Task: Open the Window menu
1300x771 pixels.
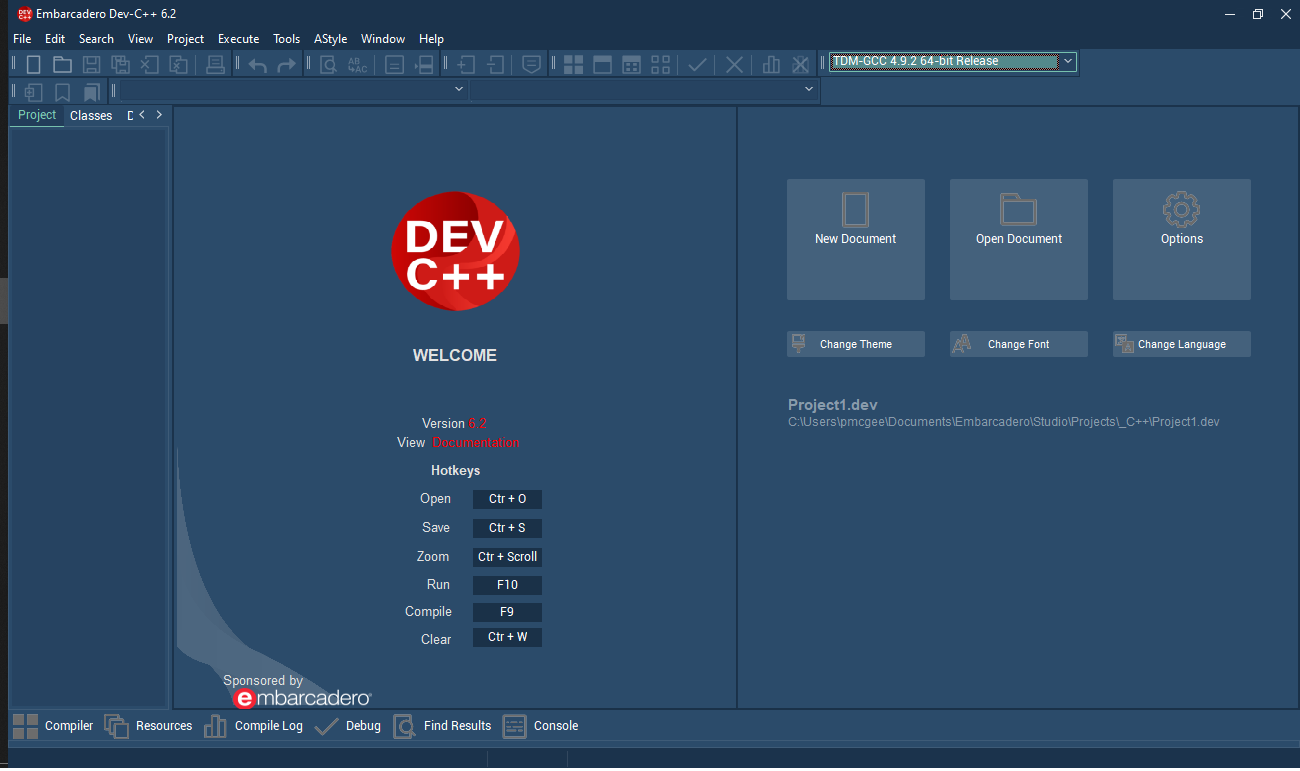Action: coord(383,39)
